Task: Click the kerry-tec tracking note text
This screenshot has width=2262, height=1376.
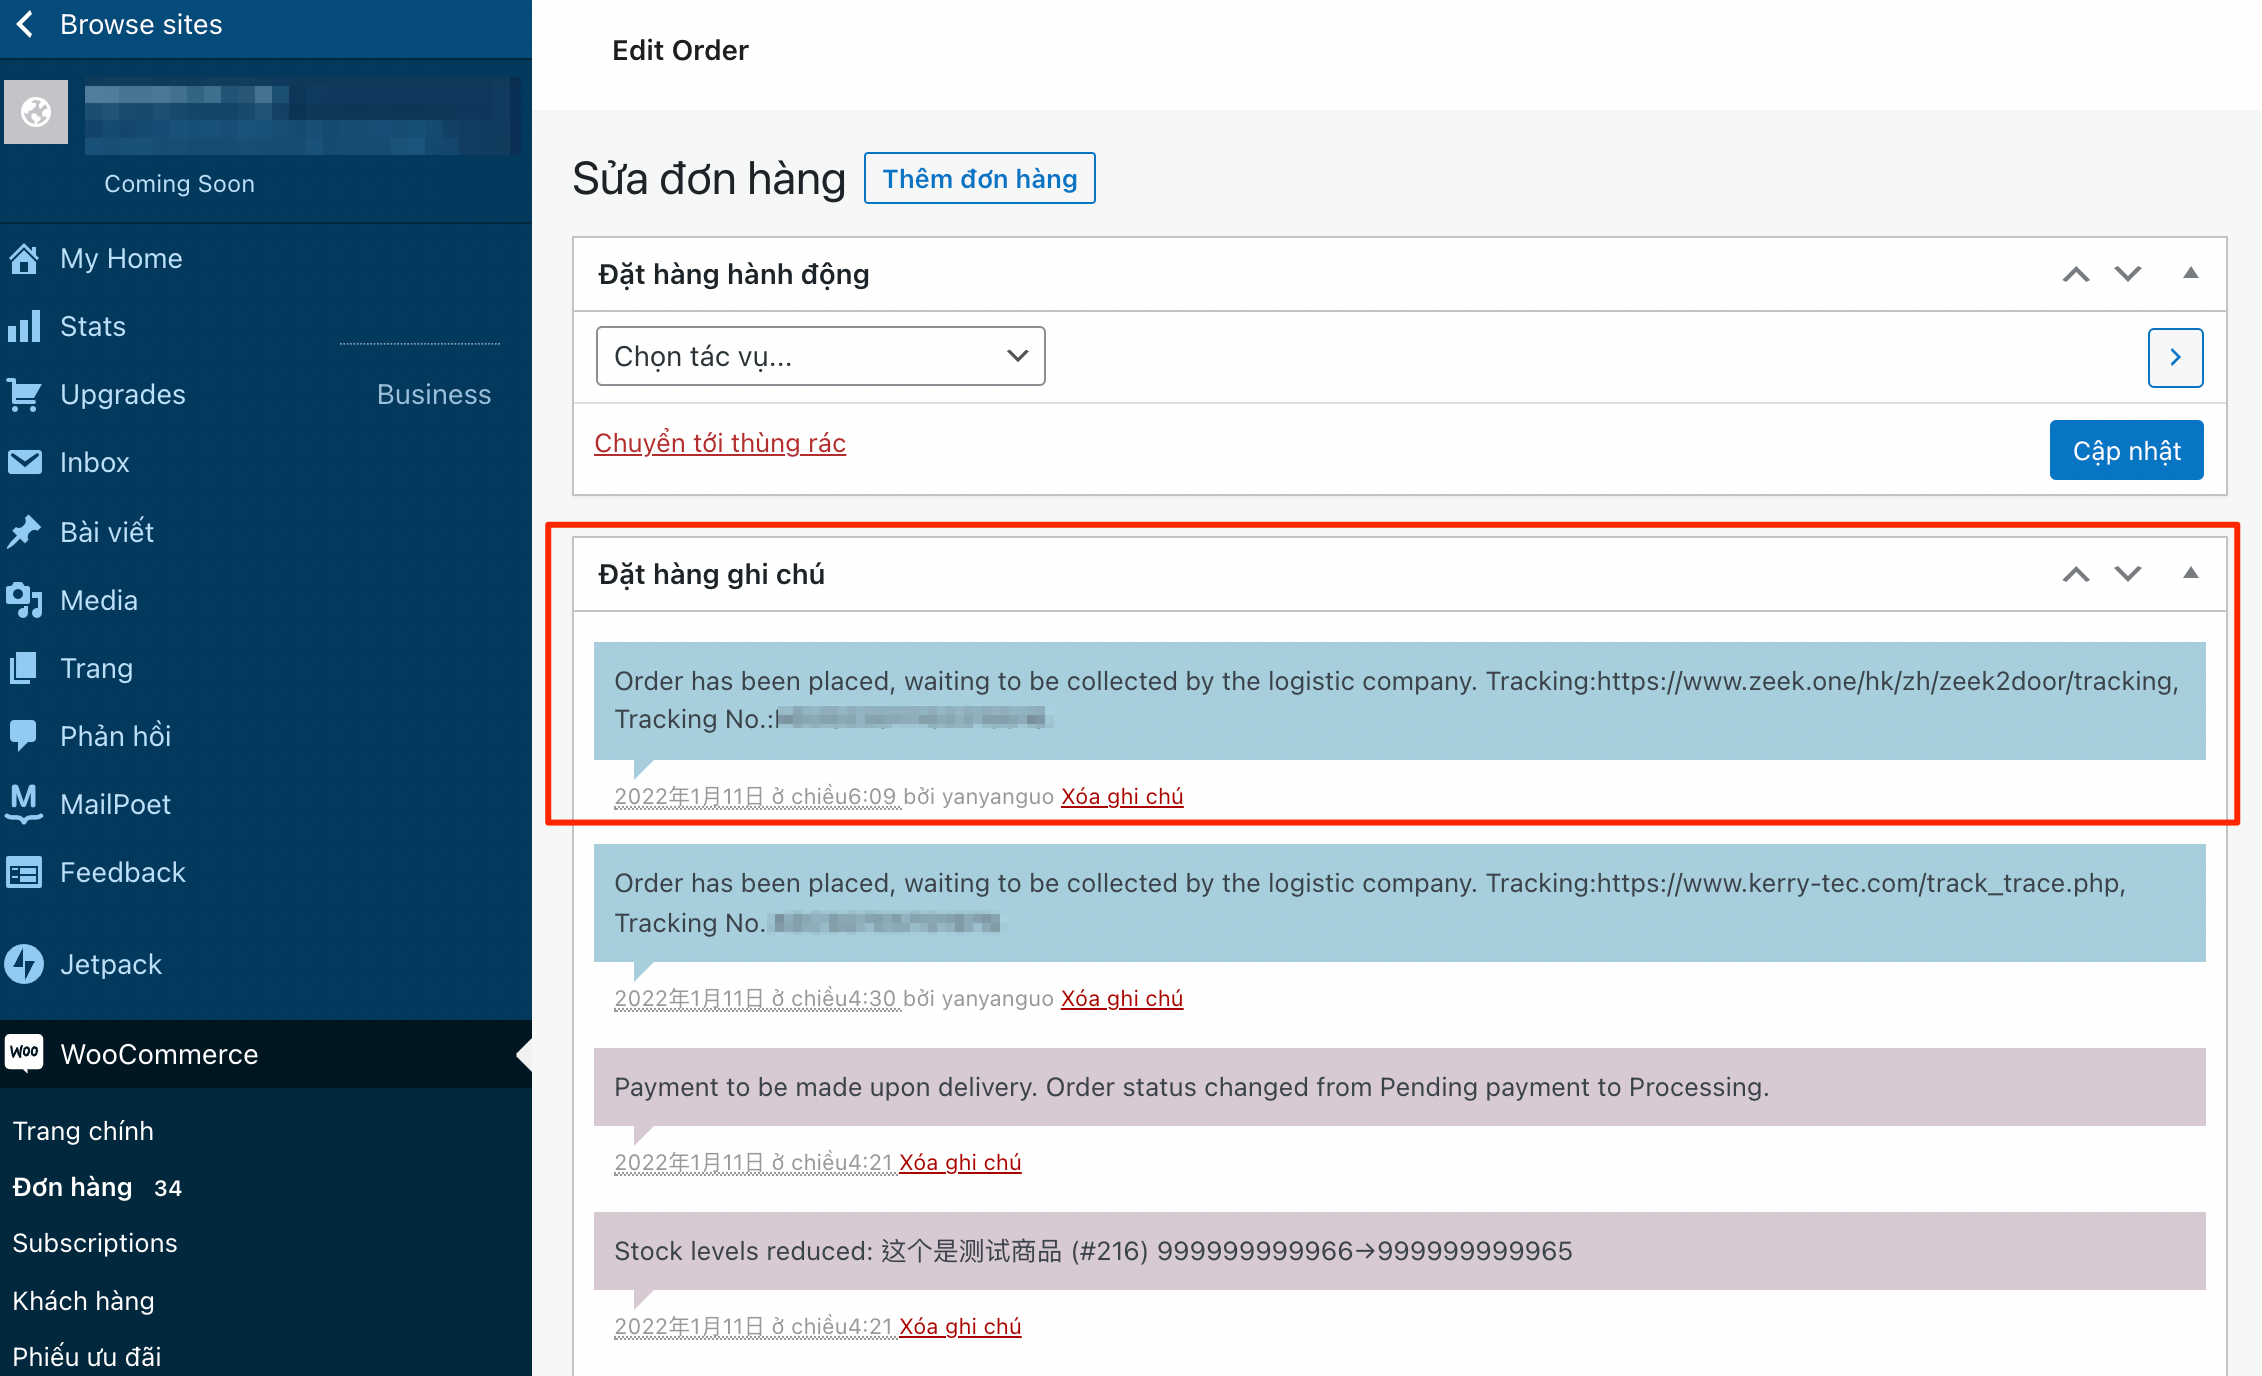Action: coord(1370,903)
